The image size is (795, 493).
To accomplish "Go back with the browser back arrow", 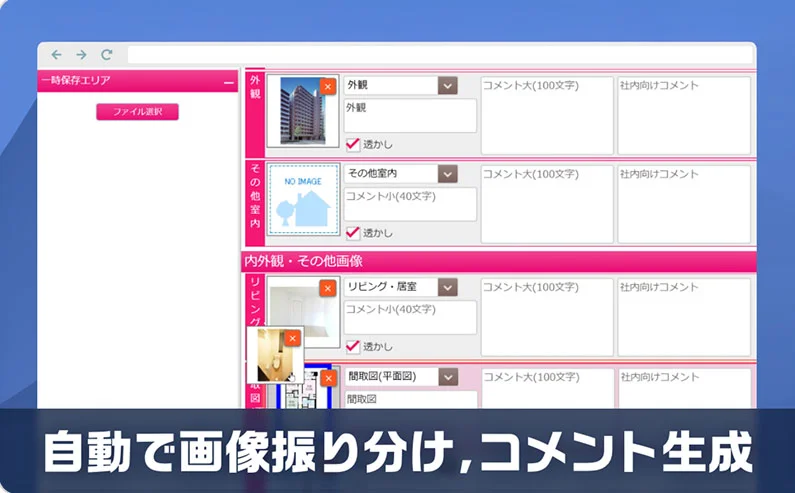I will point(56,55).
